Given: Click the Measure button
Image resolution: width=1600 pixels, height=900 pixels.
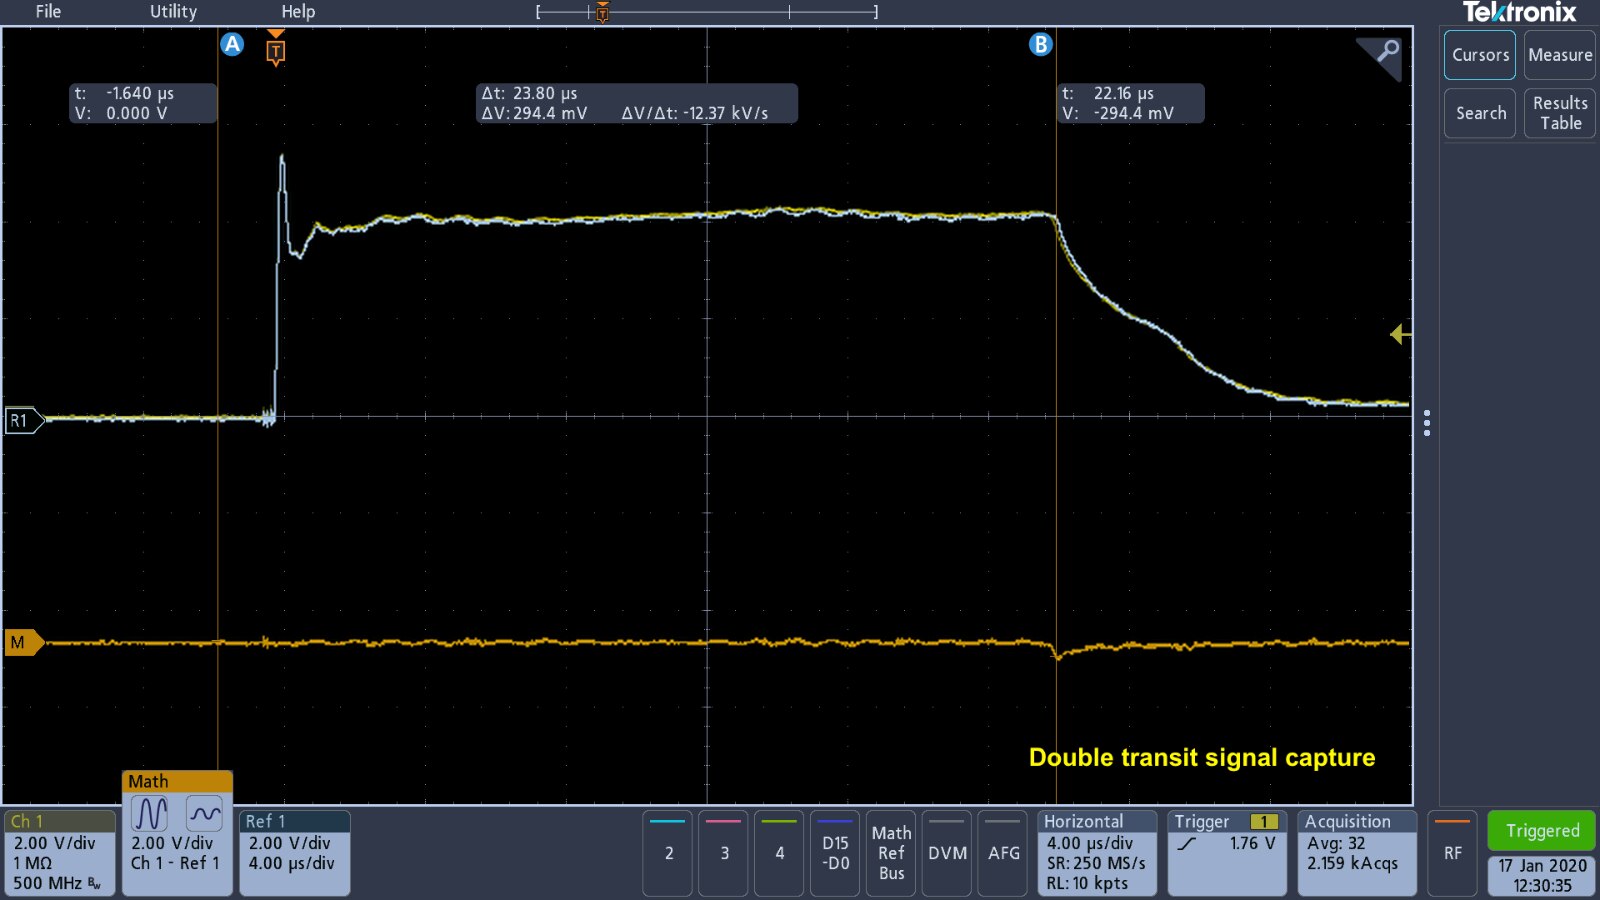Looking at the screenshot, I should 1560,55.
